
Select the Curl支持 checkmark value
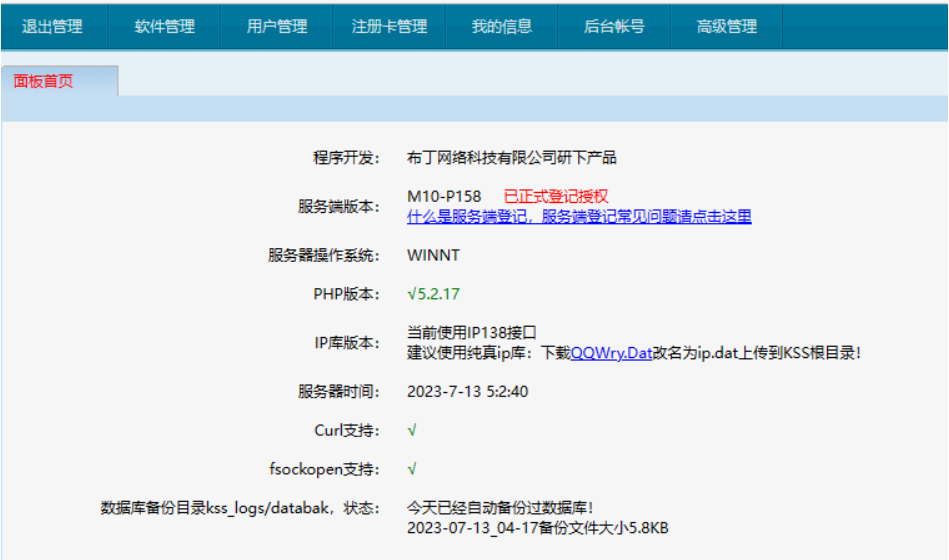click(412, 430)
